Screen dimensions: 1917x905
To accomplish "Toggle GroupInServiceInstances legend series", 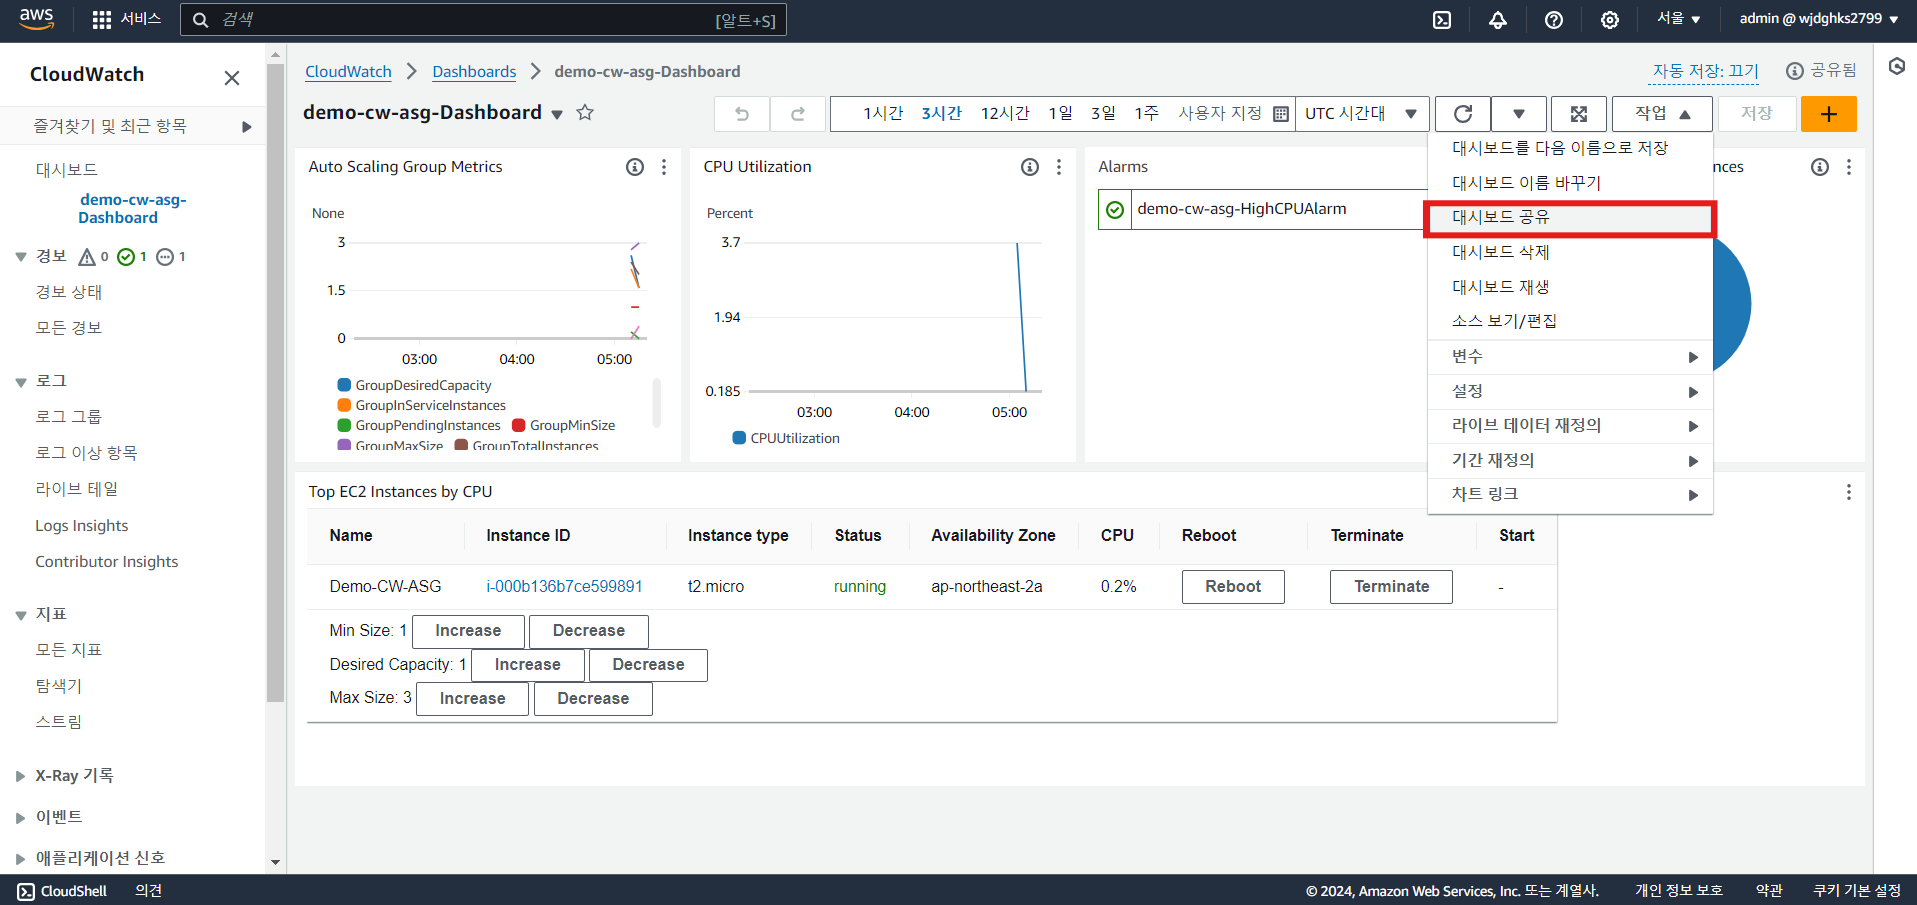I will pyautogui.click(x=422, y=405).
